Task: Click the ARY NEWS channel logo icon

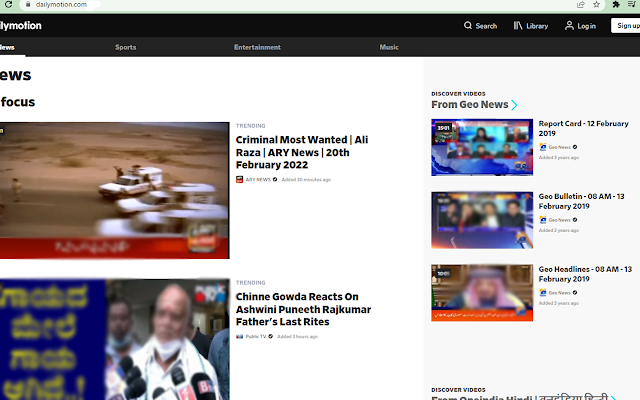Action: (240, 180)
